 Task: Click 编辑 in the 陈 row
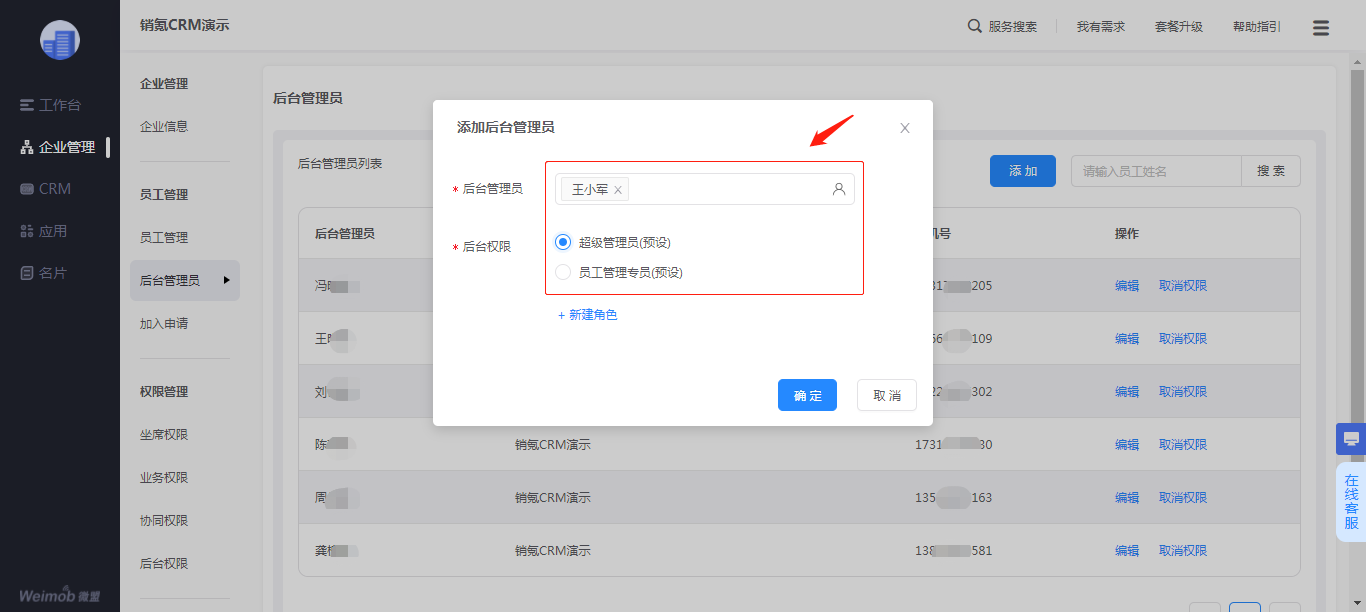(x=1127, y=445)
